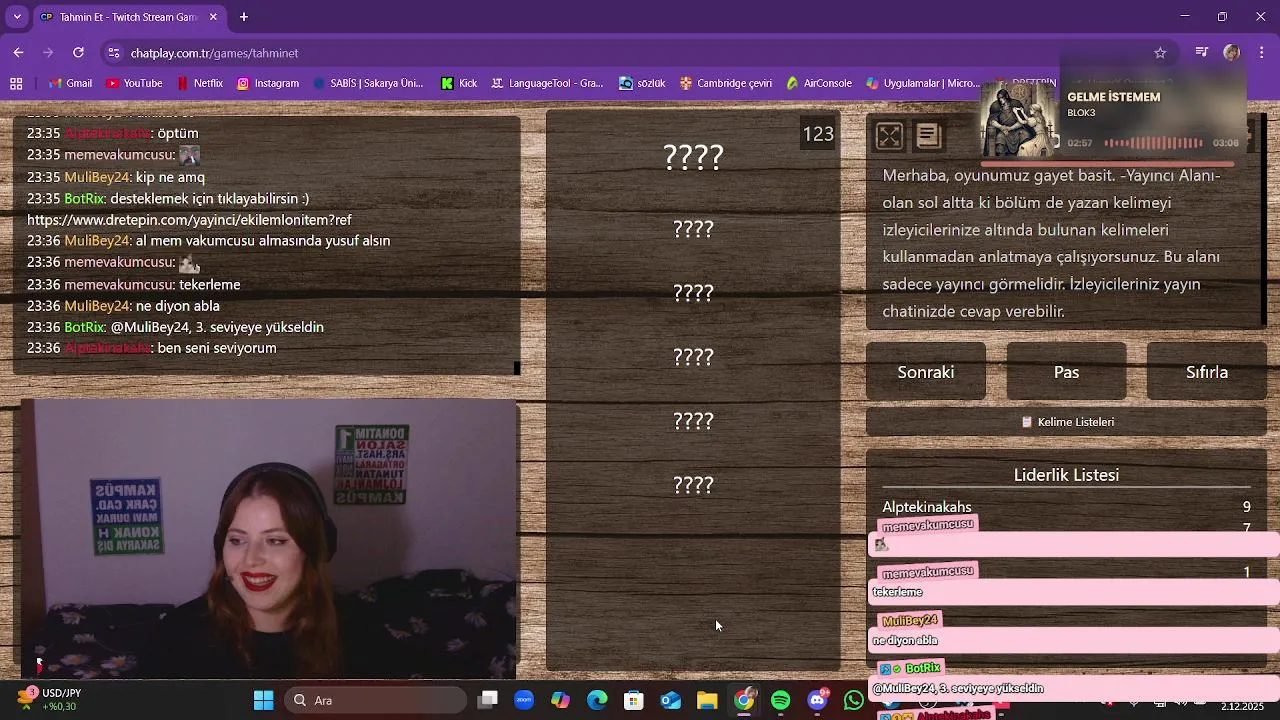Screen dimensions: 1280x720
Task: Open LanguageTool bookmark
Action: pos(547,83)
